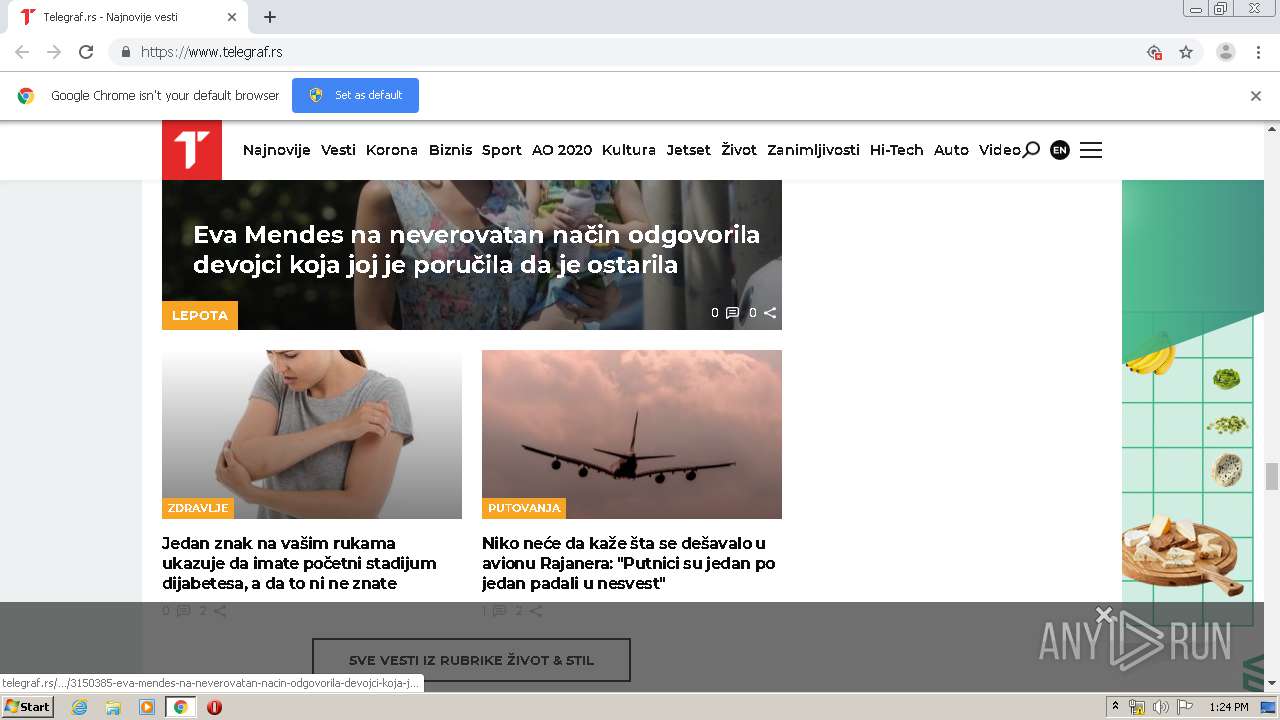Click the show desktop monitor tray icon

coord(1268,707)
